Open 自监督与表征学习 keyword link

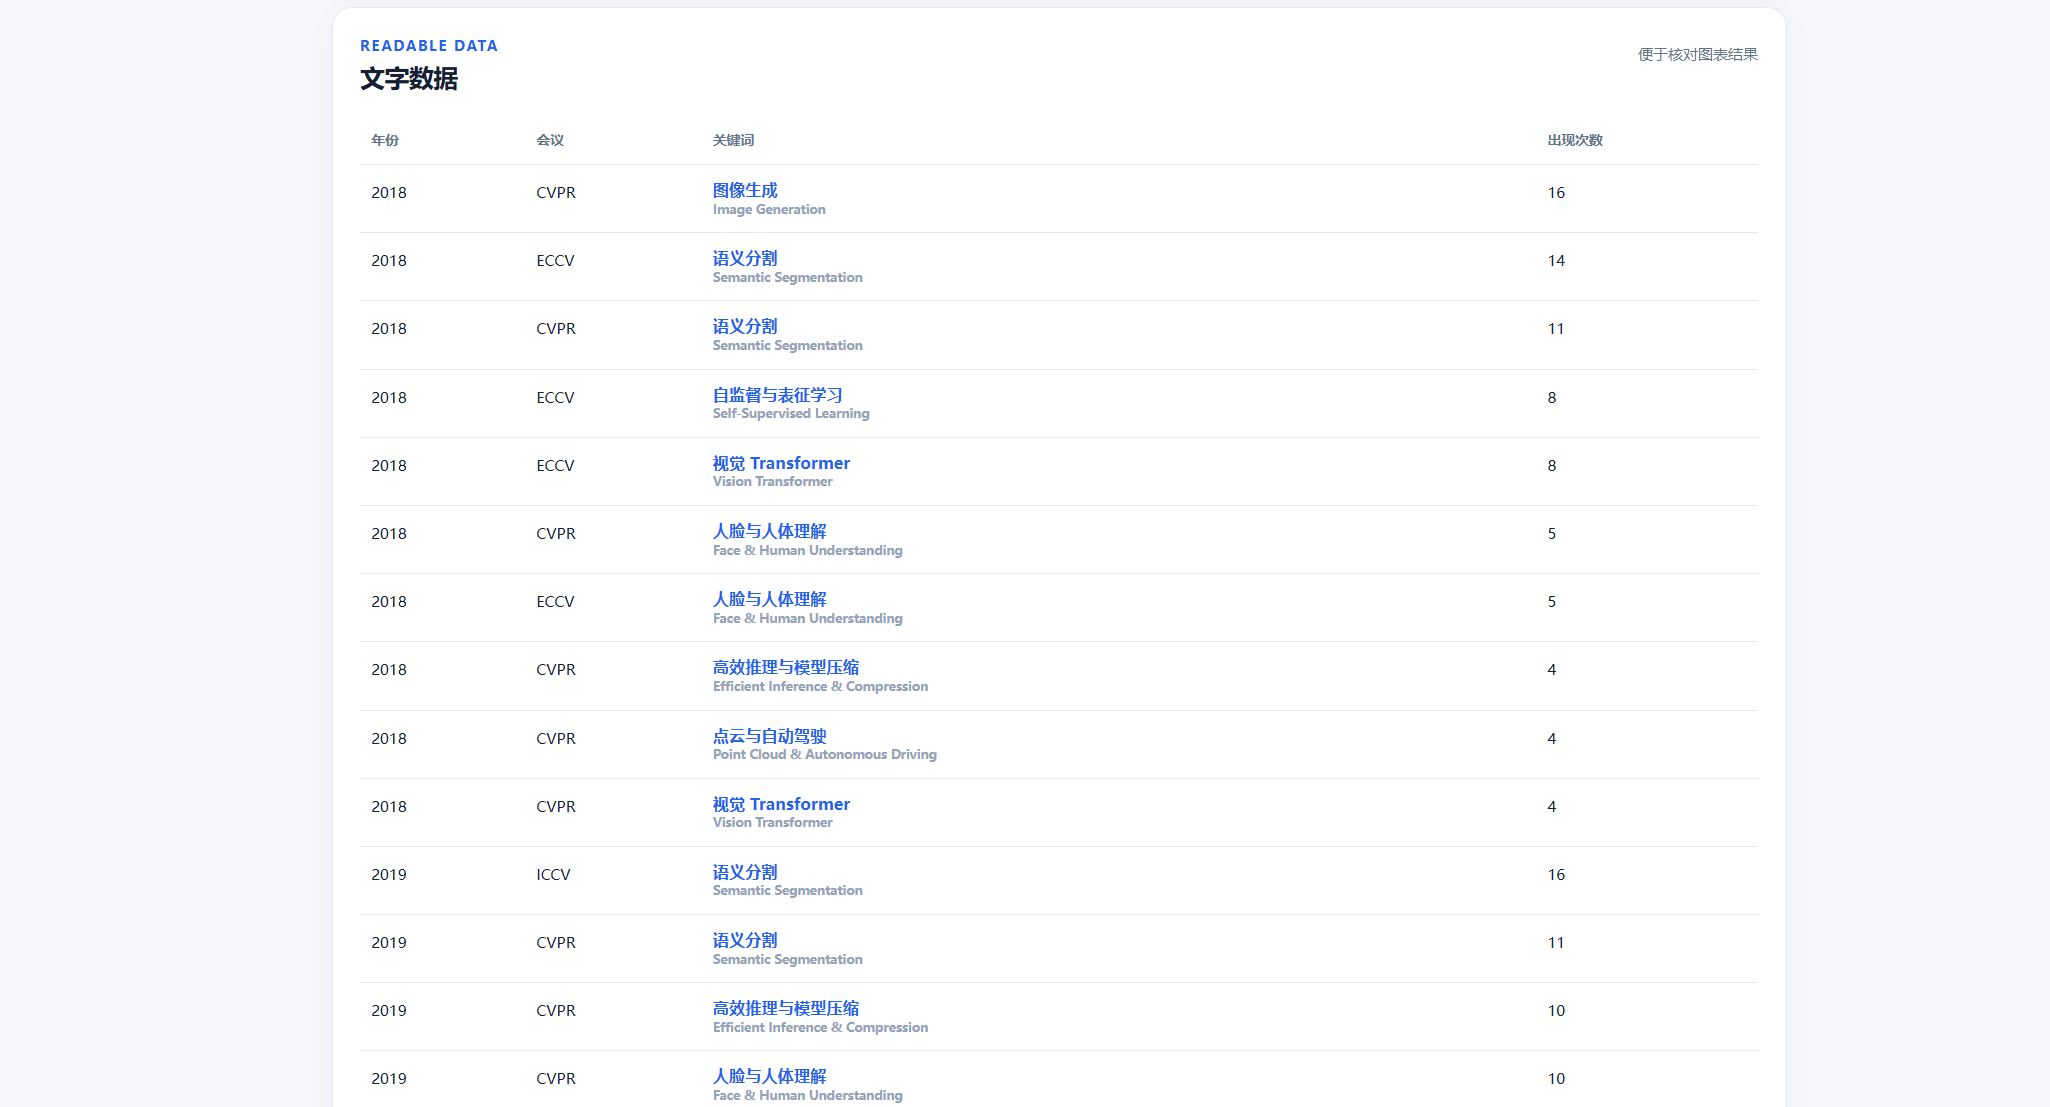tap(777, 395)
